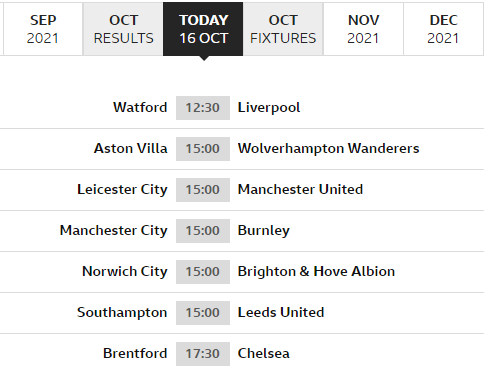Open the Watford team link
Screen dimensions: 484x386
click(x=140, y=107)
